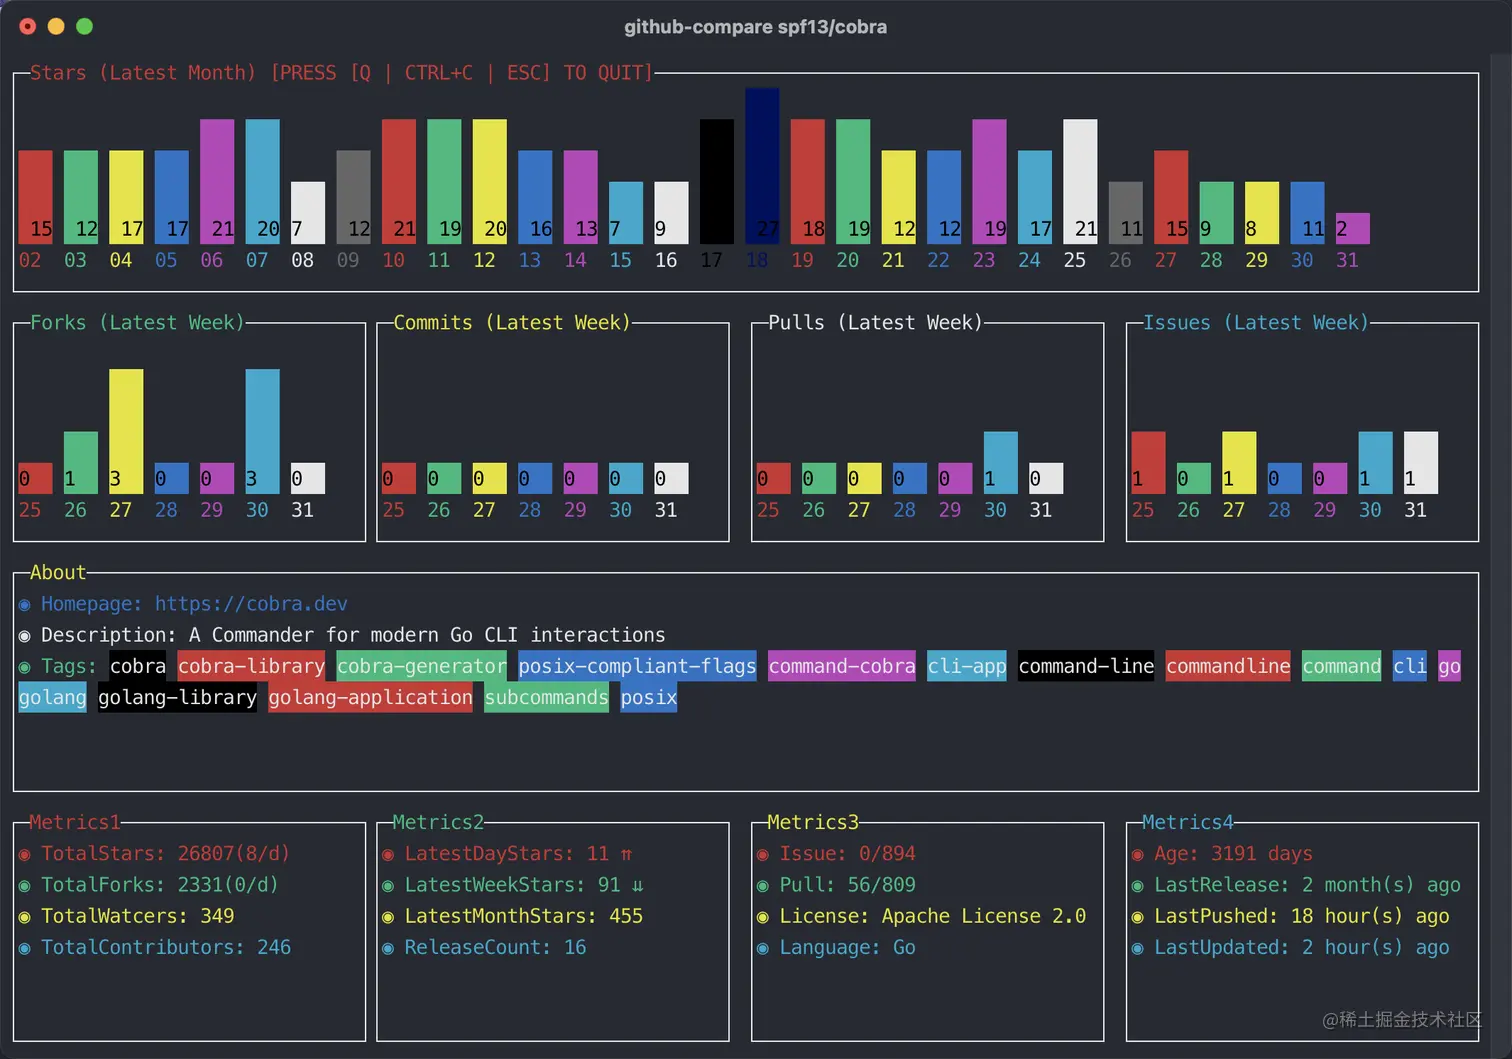Image resolution: width=1512 pixels, height=1059 pixels.
Task: Click the red Issues bar for day 25
Action: tap(1148, 462)
